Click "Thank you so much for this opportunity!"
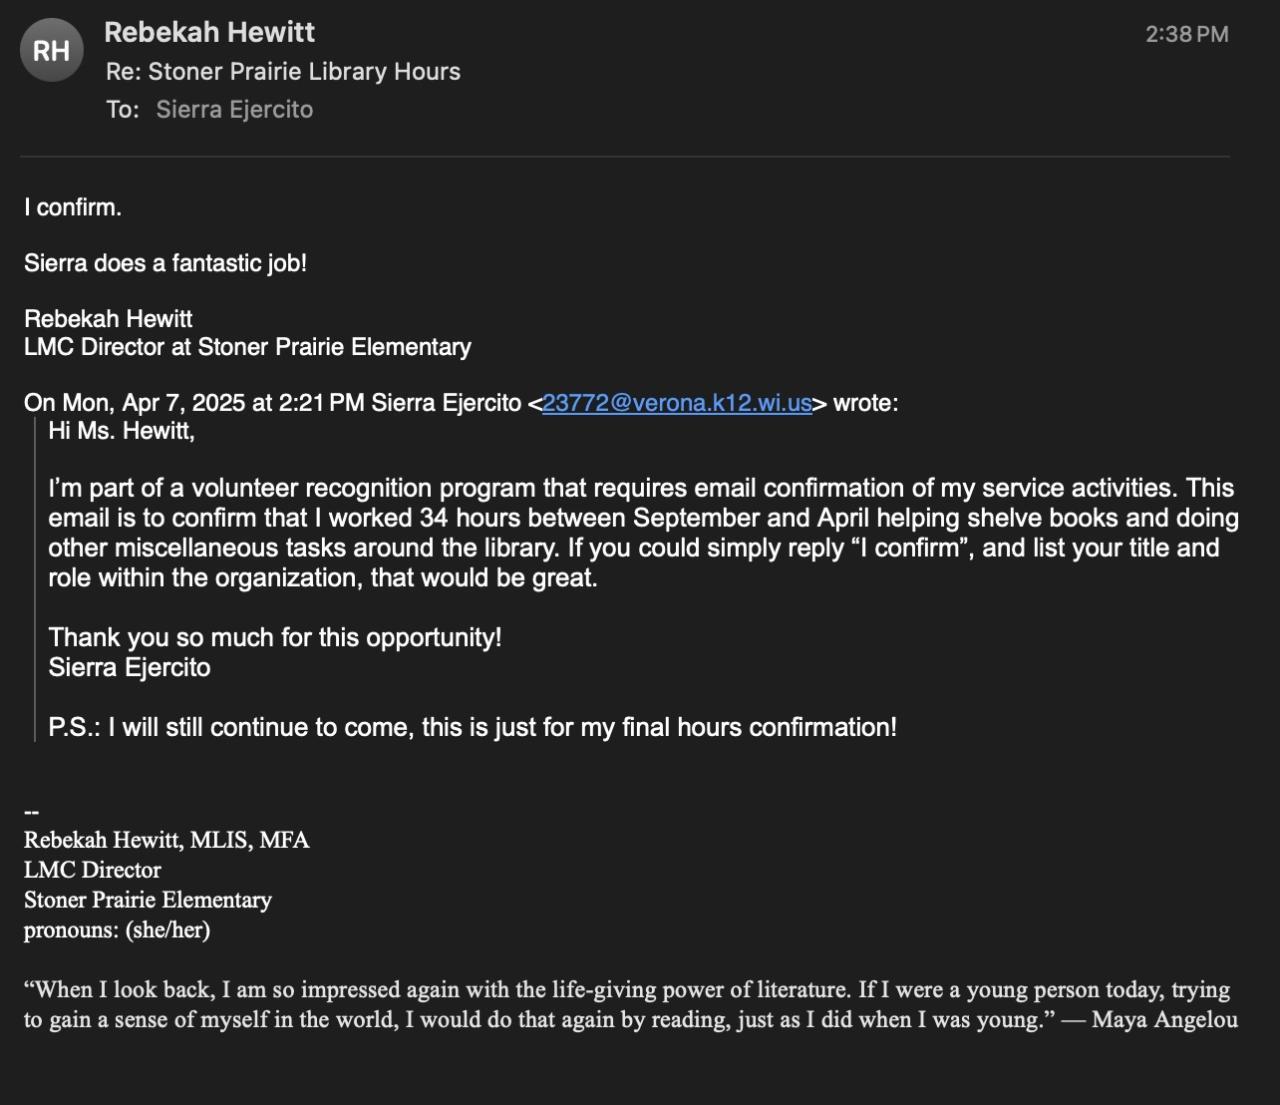1280x1105 pixels. 275,637
